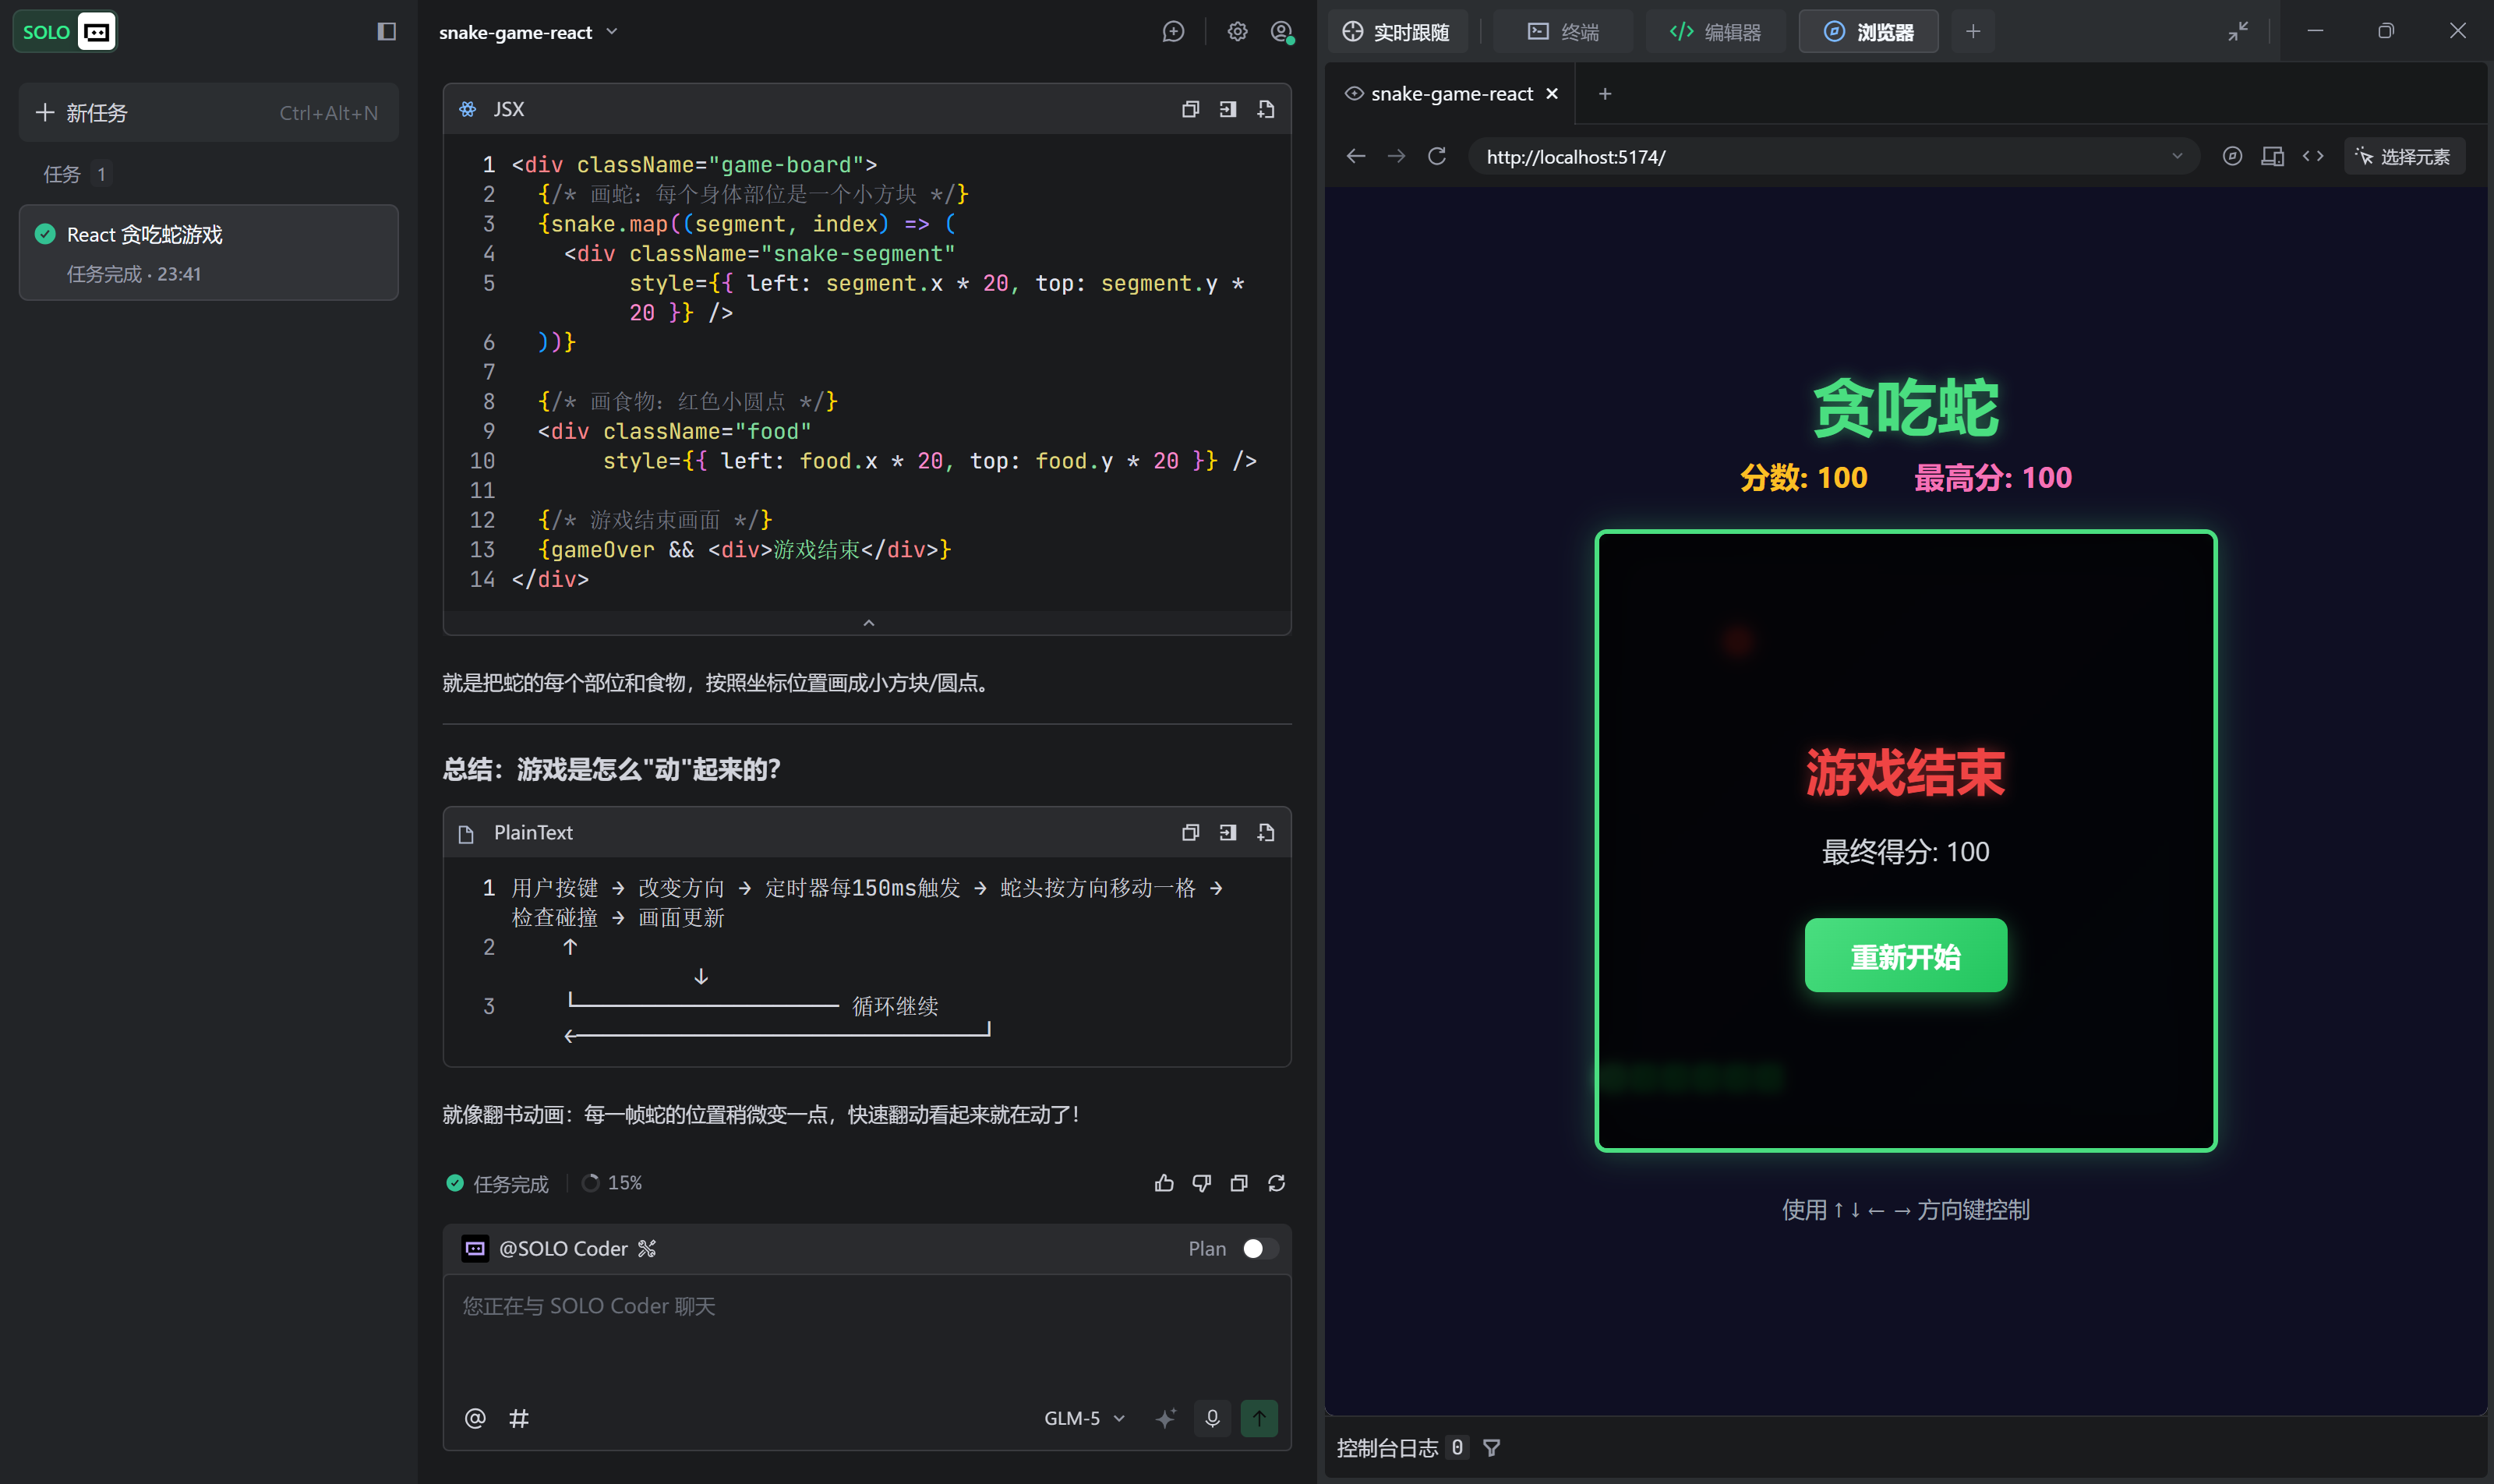Thumbs up the task response
2494x1484 pixels.
pyautogui.click(x=1164, y=1183)
